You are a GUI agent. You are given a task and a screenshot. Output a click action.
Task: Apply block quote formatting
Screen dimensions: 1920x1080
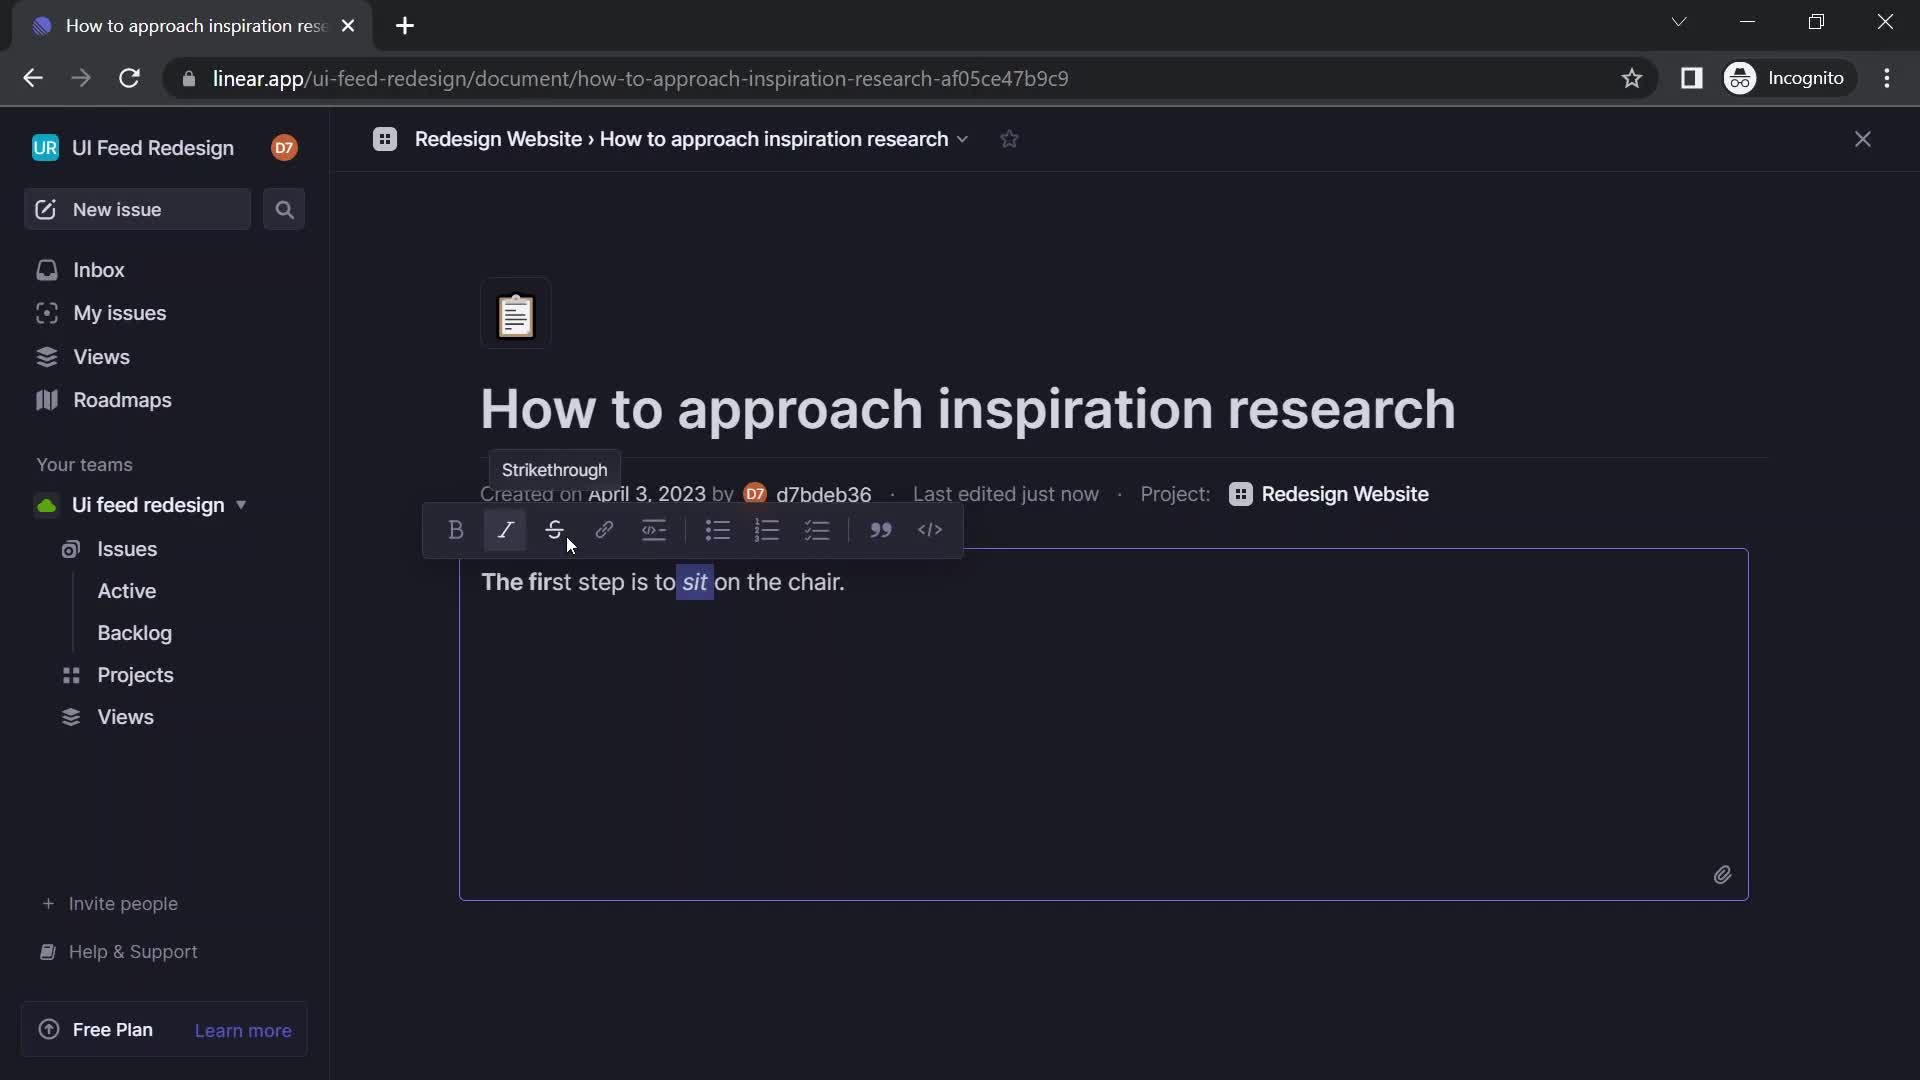[x=880, y=530]
